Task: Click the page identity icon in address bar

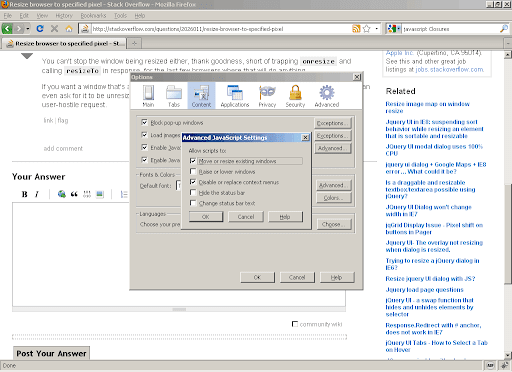Action: pyautogui.click(x=85, y=29)
